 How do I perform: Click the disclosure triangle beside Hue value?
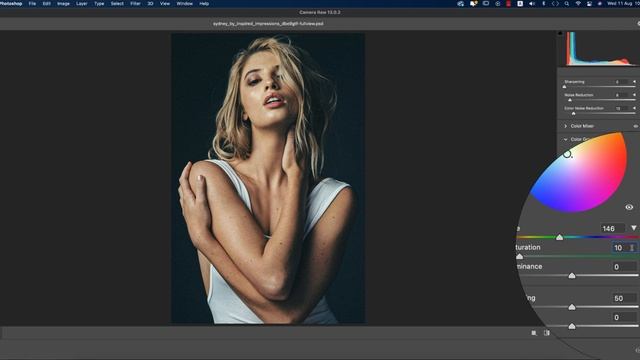[x=633, y=228]
